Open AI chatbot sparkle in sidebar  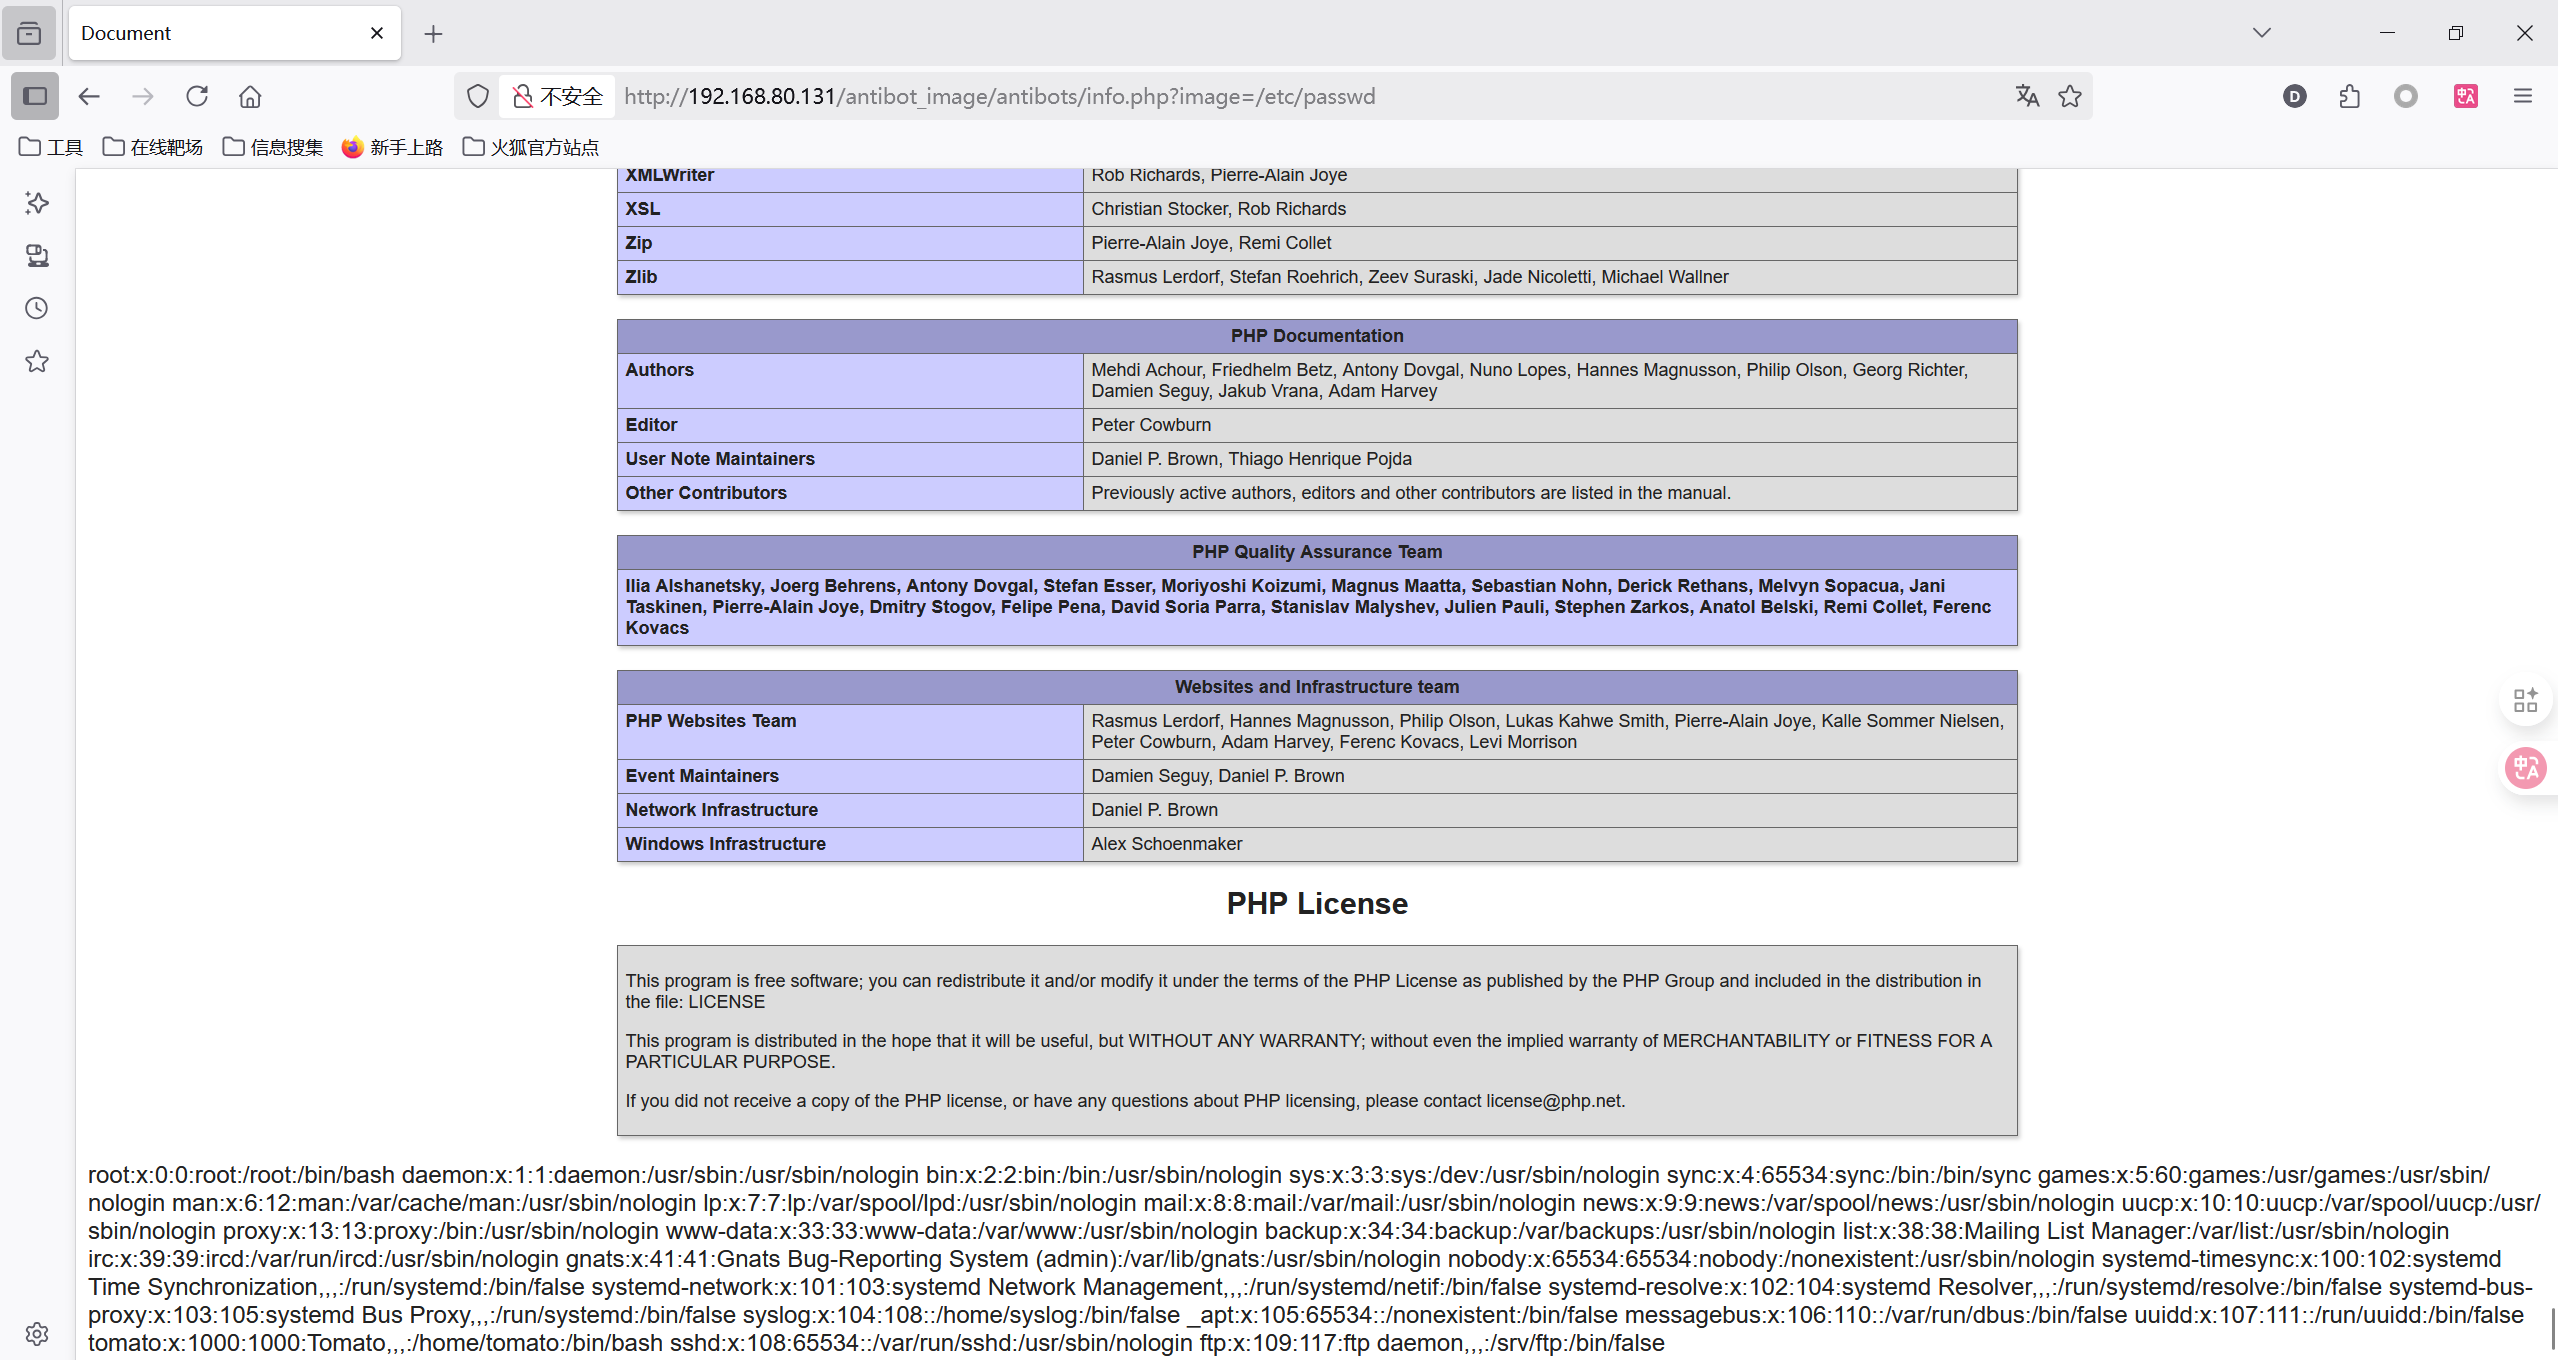click(37, 203)
